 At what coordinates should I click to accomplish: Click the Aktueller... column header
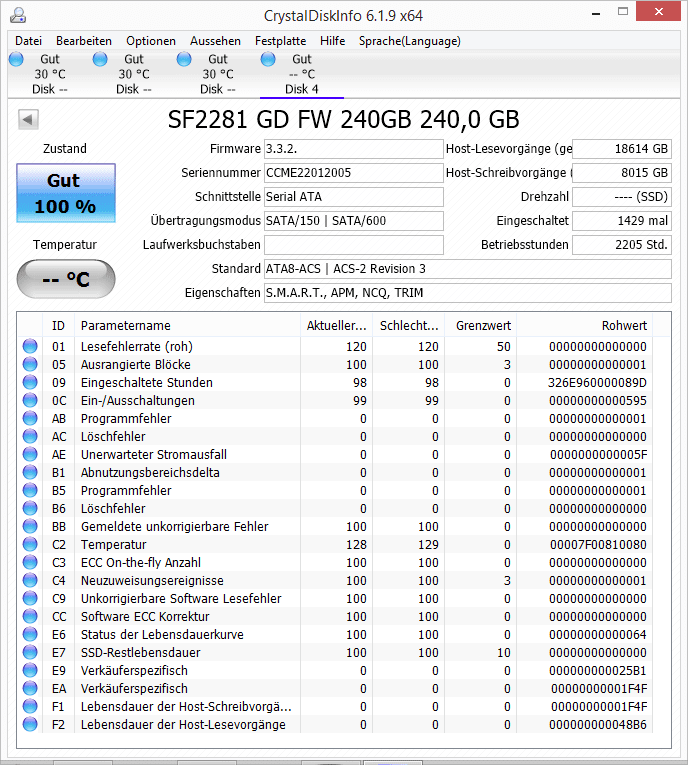click(x=337, y=325)
